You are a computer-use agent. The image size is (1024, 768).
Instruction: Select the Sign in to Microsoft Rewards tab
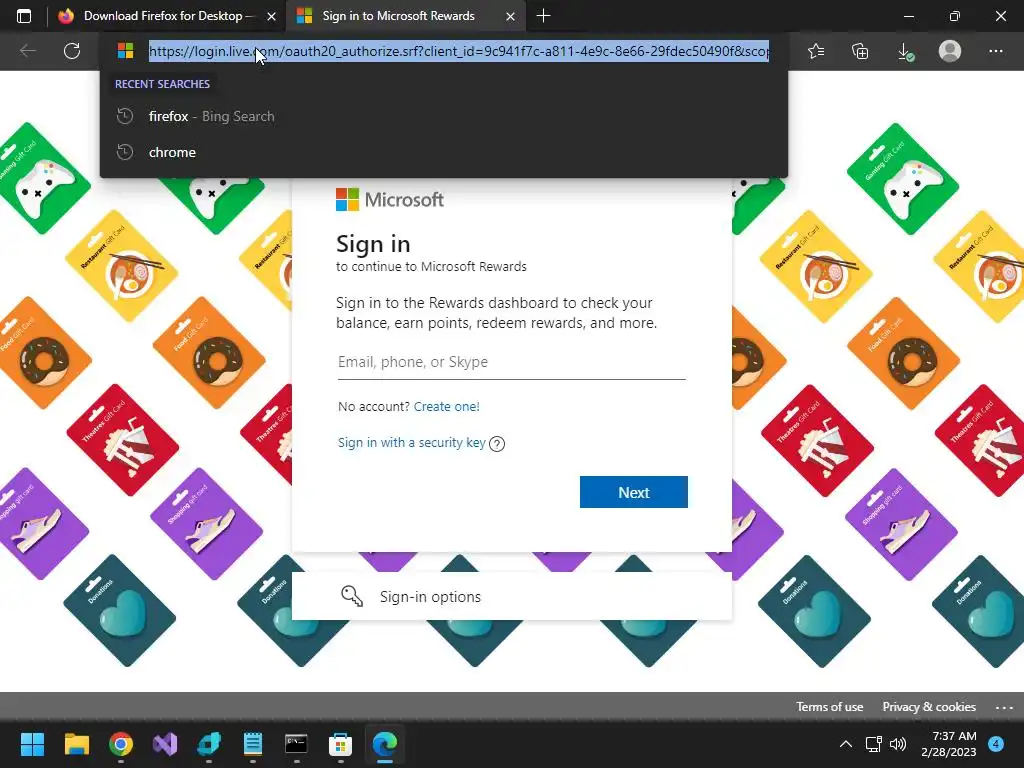[406, 16]
